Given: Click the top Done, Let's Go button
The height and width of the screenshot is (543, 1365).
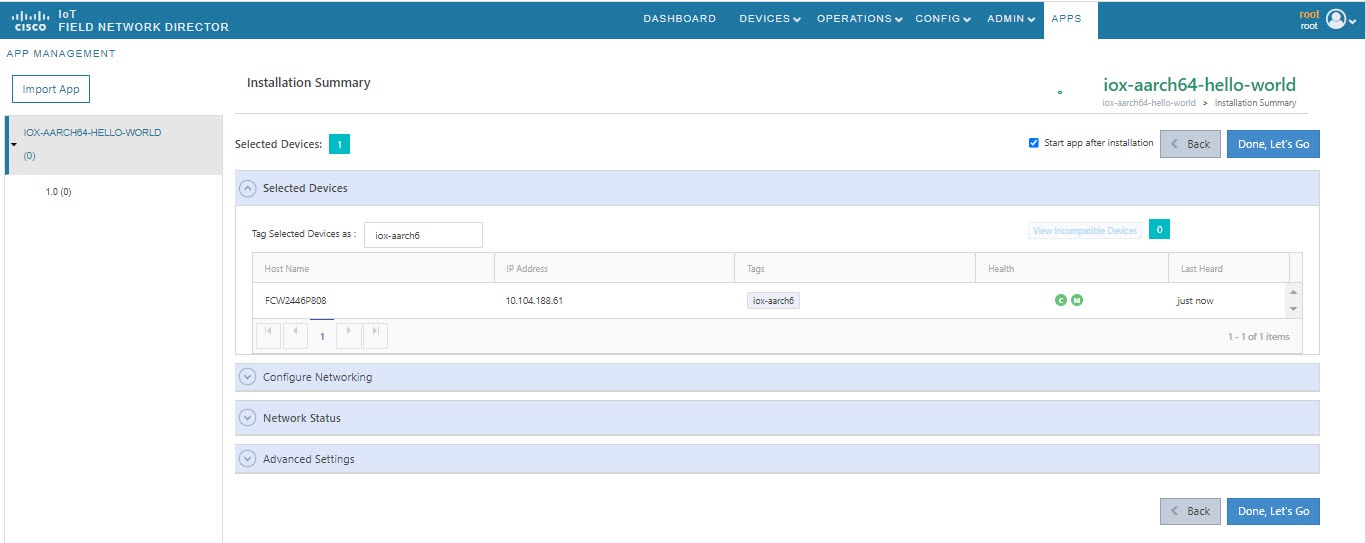Looking at the screenshot, I should pos(1273,144).
